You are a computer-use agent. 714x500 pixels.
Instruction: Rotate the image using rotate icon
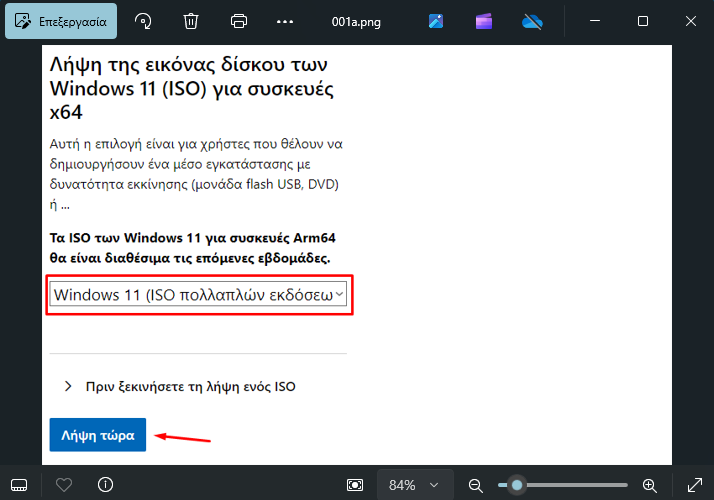143,21
